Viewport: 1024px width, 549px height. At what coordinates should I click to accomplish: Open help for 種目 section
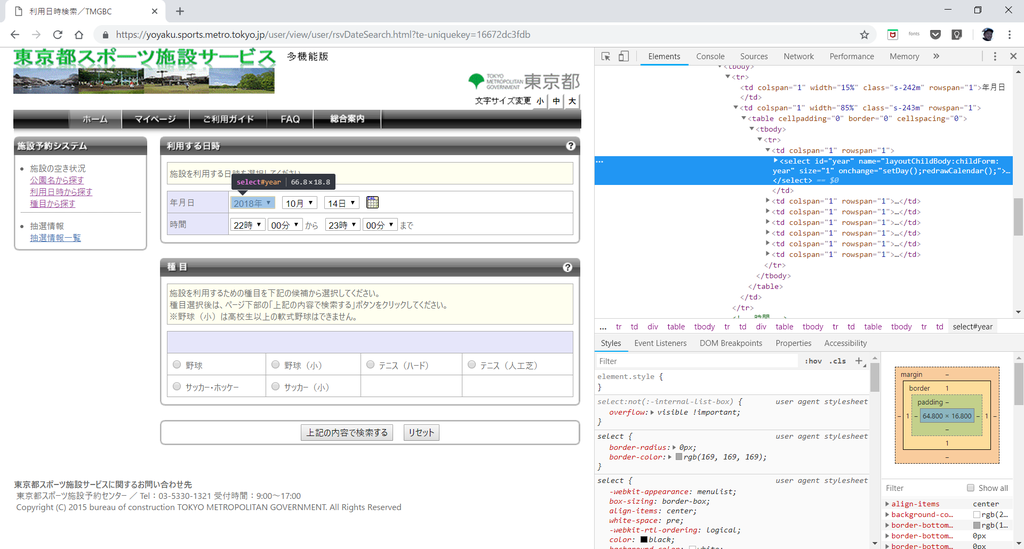pyautogui.click(x=568, y=267)
